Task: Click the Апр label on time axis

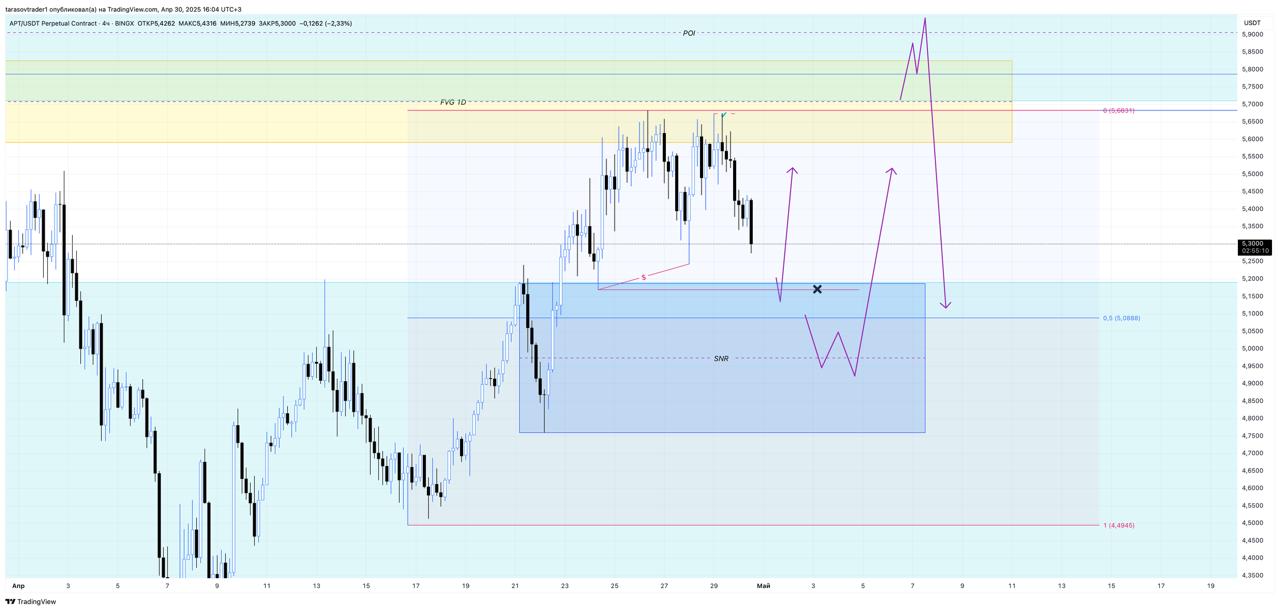Action: tap(18, 585)
